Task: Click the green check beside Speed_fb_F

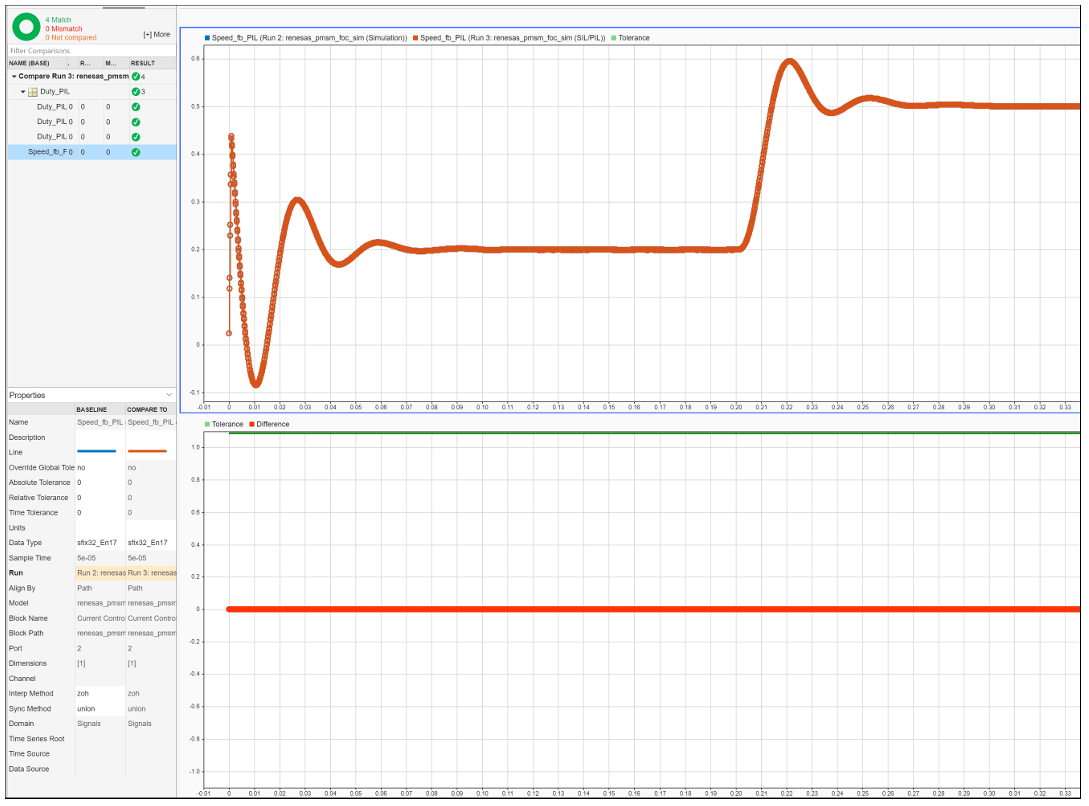Action: (x=136, y=151)
